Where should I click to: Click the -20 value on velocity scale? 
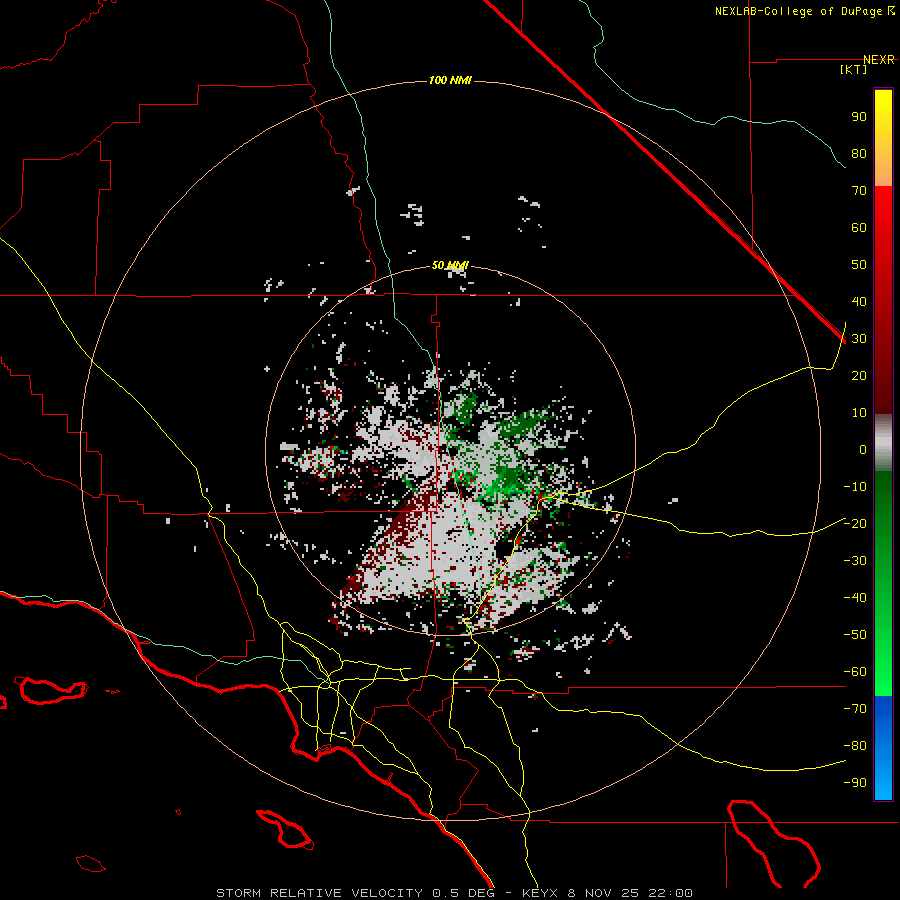[x=855, y=524]
